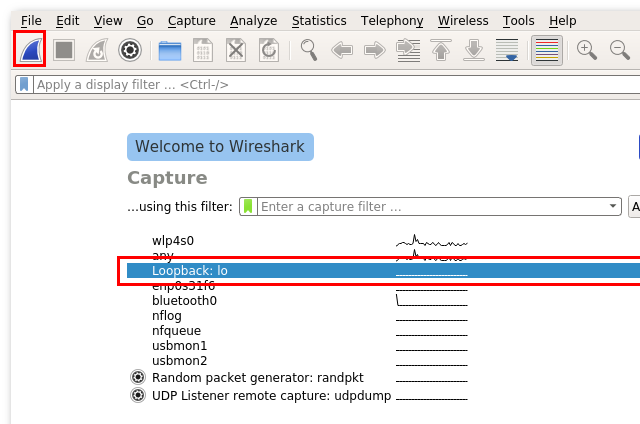Open the Statistics menu

[319, 20]
